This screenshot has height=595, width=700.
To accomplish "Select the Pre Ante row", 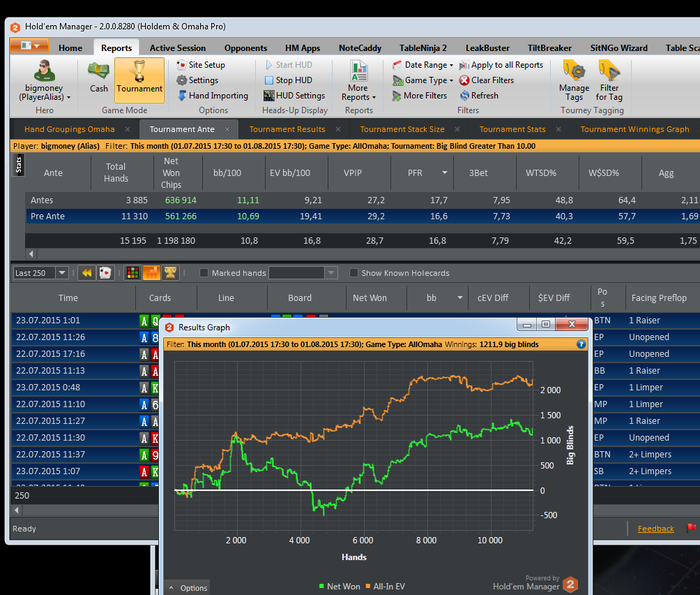I will click(x=362, y=216).
